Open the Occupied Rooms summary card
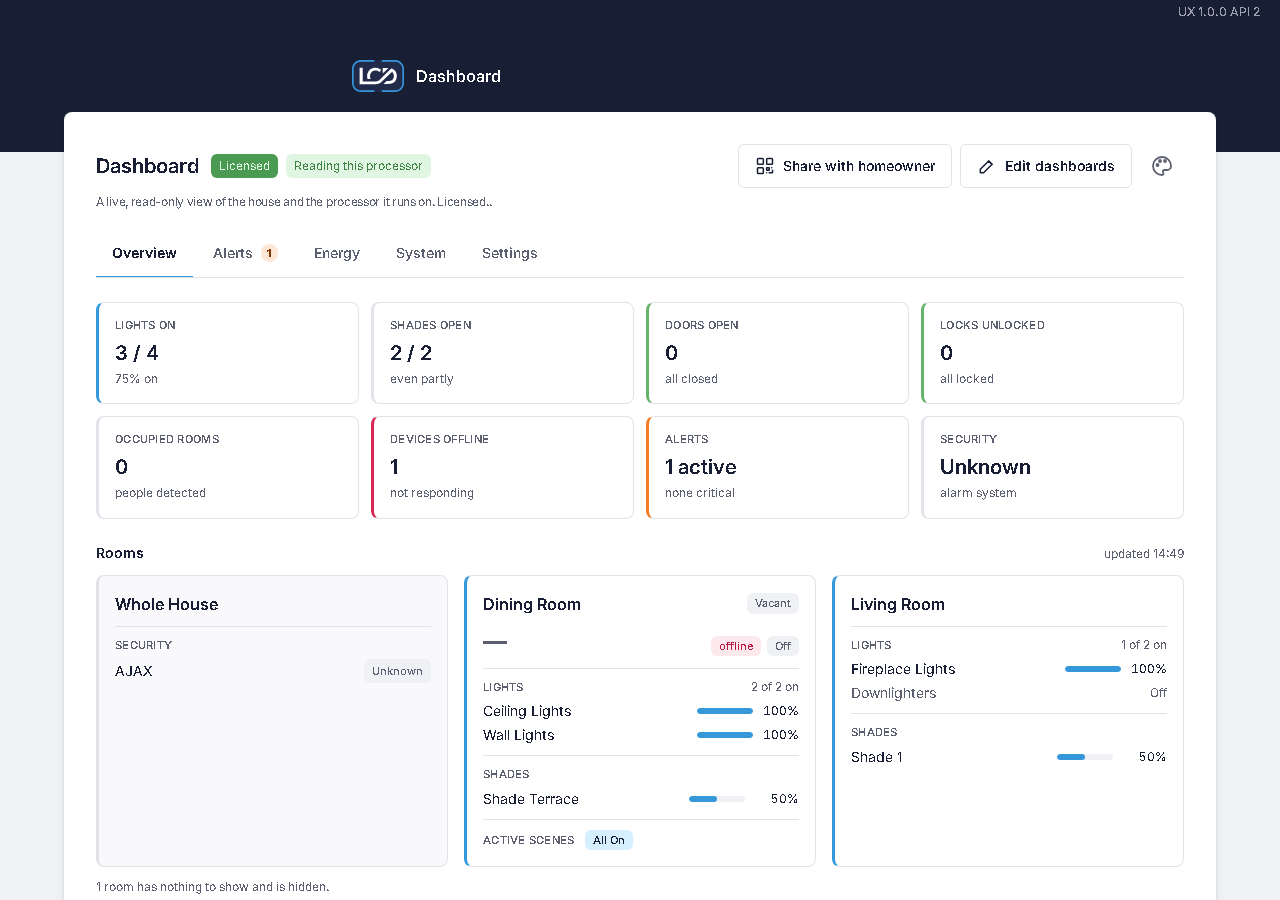1280x900 pixels. pos(227,467)
